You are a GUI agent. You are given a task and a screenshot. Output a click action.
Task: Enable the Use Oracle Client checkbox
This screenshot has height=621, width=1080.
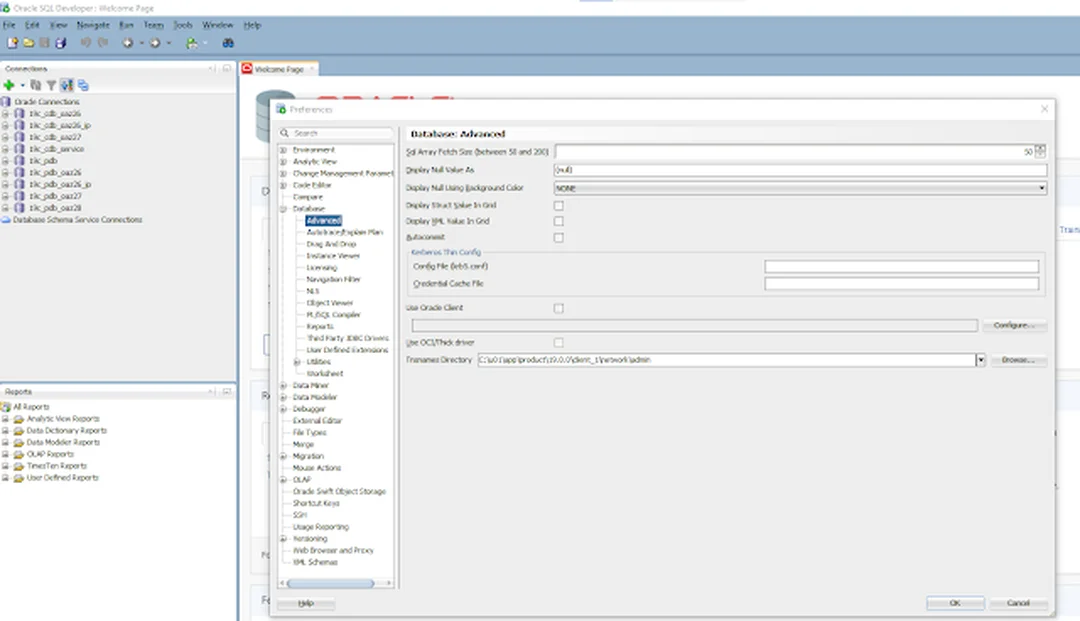559,308
